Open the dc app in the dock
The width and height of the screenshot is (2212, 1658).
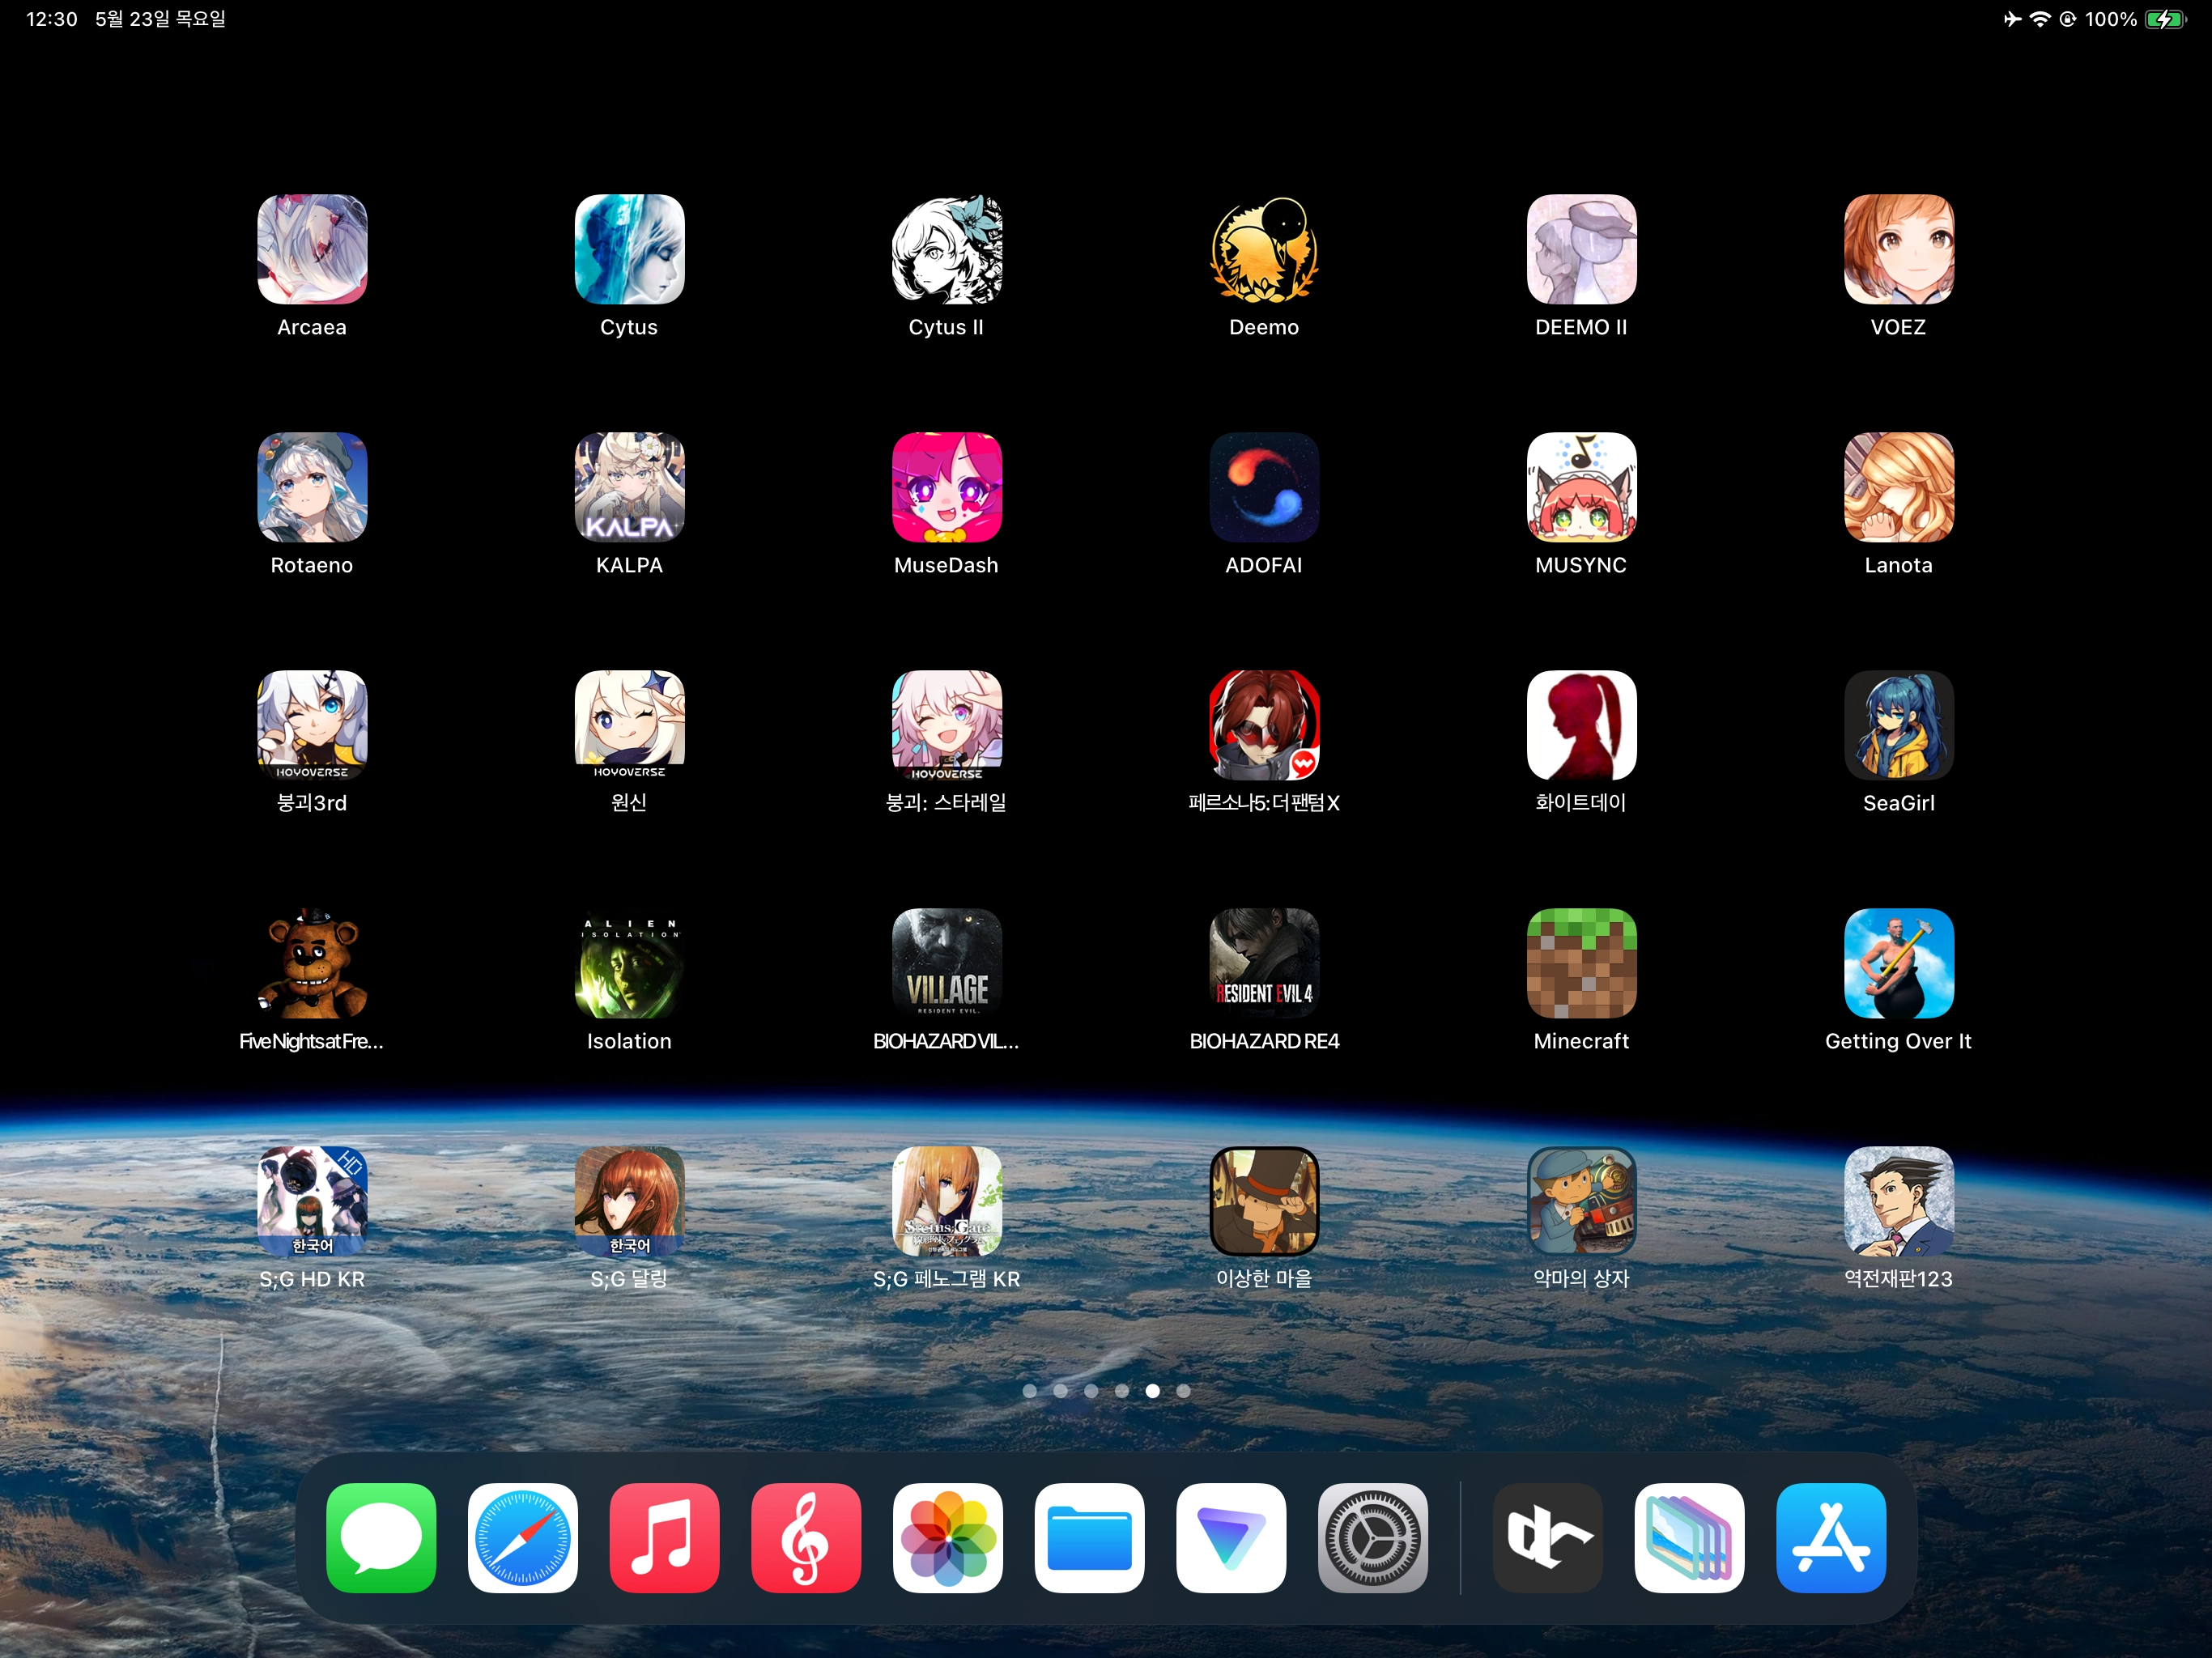pyautogui.click(x=1548, y=1538)
